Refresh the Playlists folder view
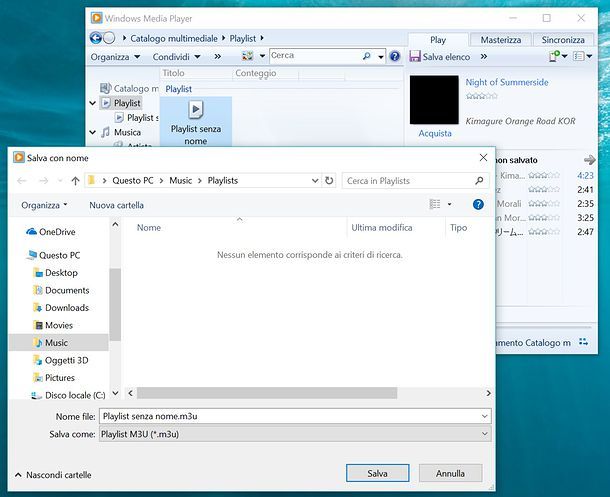The image size is (610, 497). point(329,180)
